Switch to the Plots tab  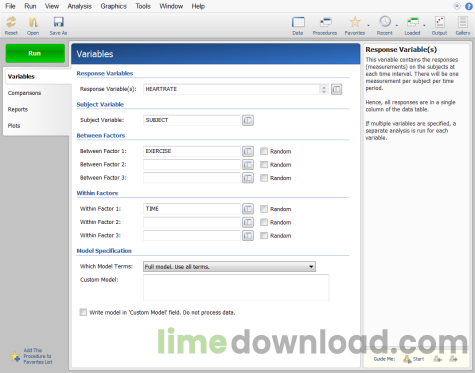click(x=14, y=126)
